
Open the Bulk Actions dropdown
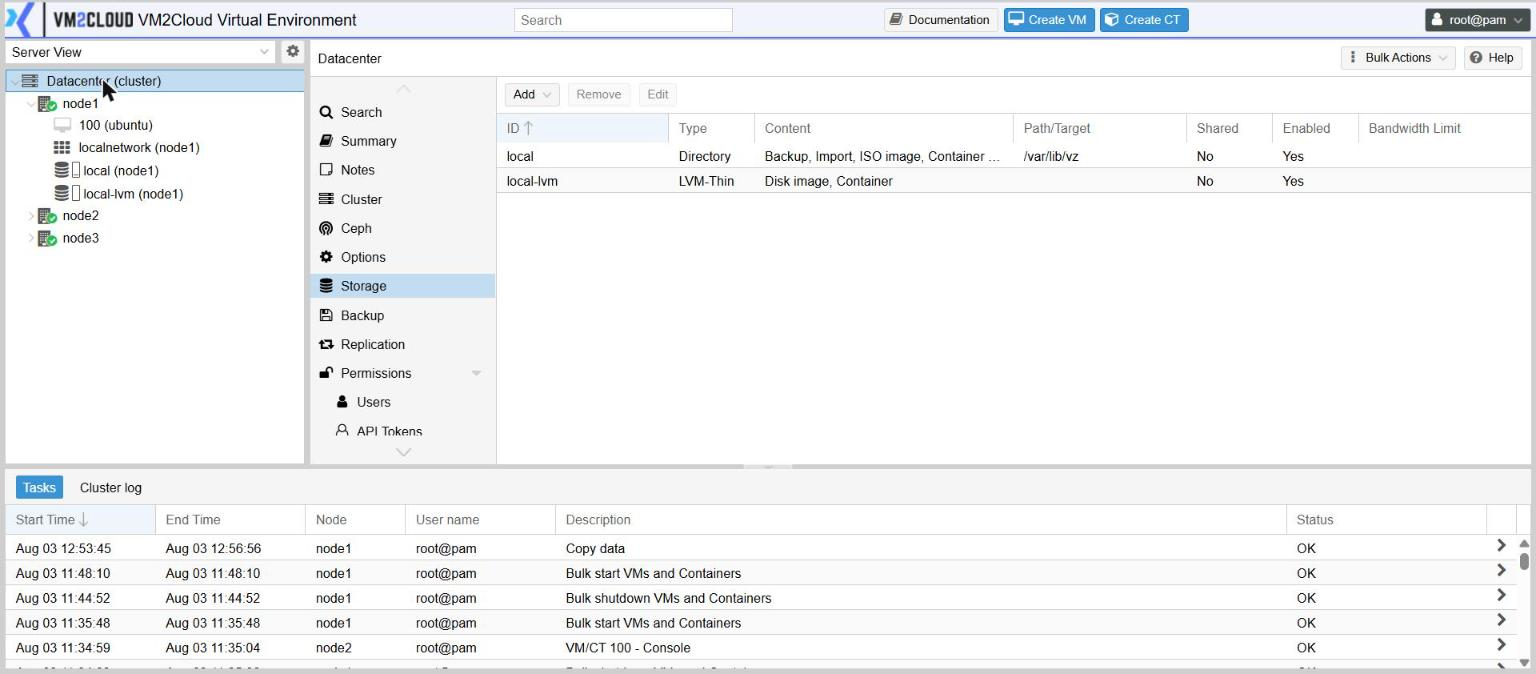tap(1398, 58)
